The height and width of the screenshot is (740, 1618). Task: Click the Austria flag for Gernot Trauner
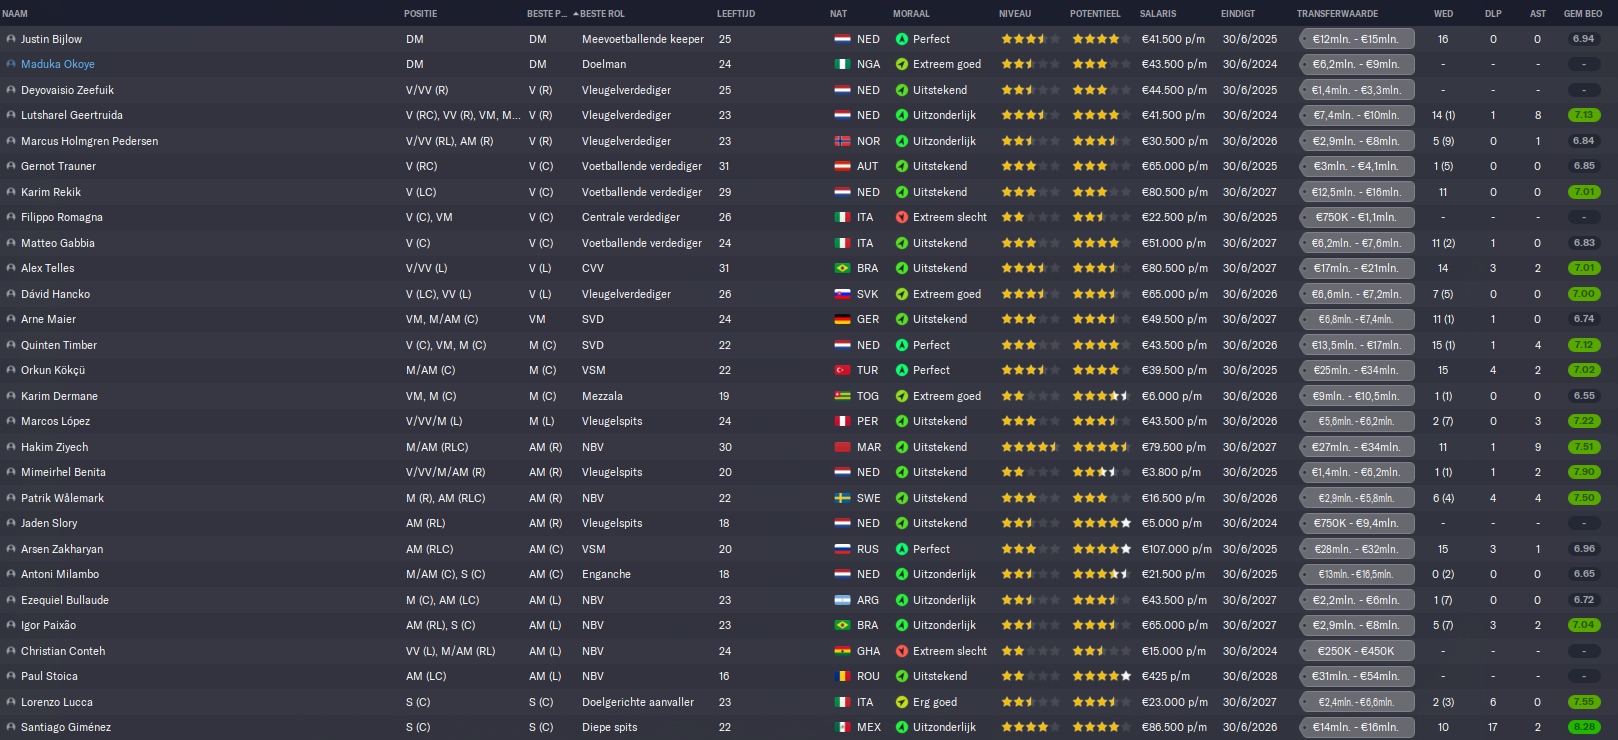coord(843,166)
